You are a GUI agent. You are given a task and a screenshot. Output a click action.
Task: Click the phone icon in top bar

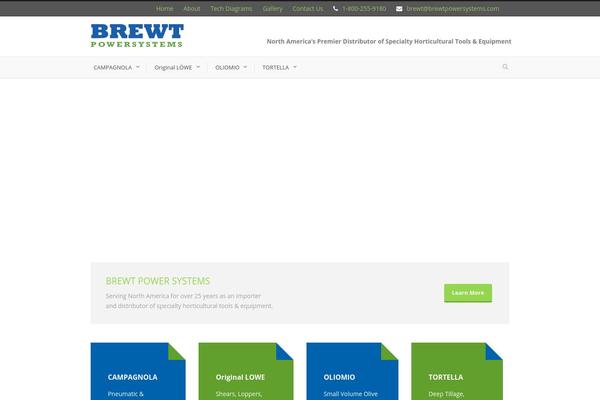coord(335,8)
